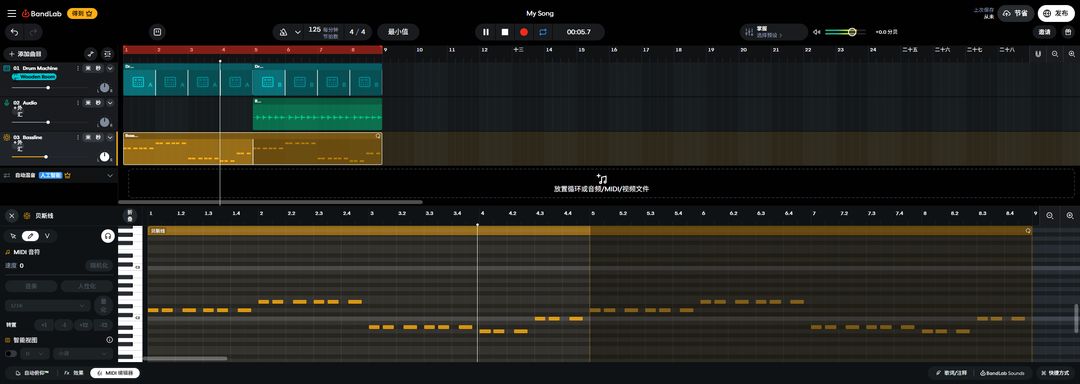Open BandLab Sounds

click(1002, 373)
